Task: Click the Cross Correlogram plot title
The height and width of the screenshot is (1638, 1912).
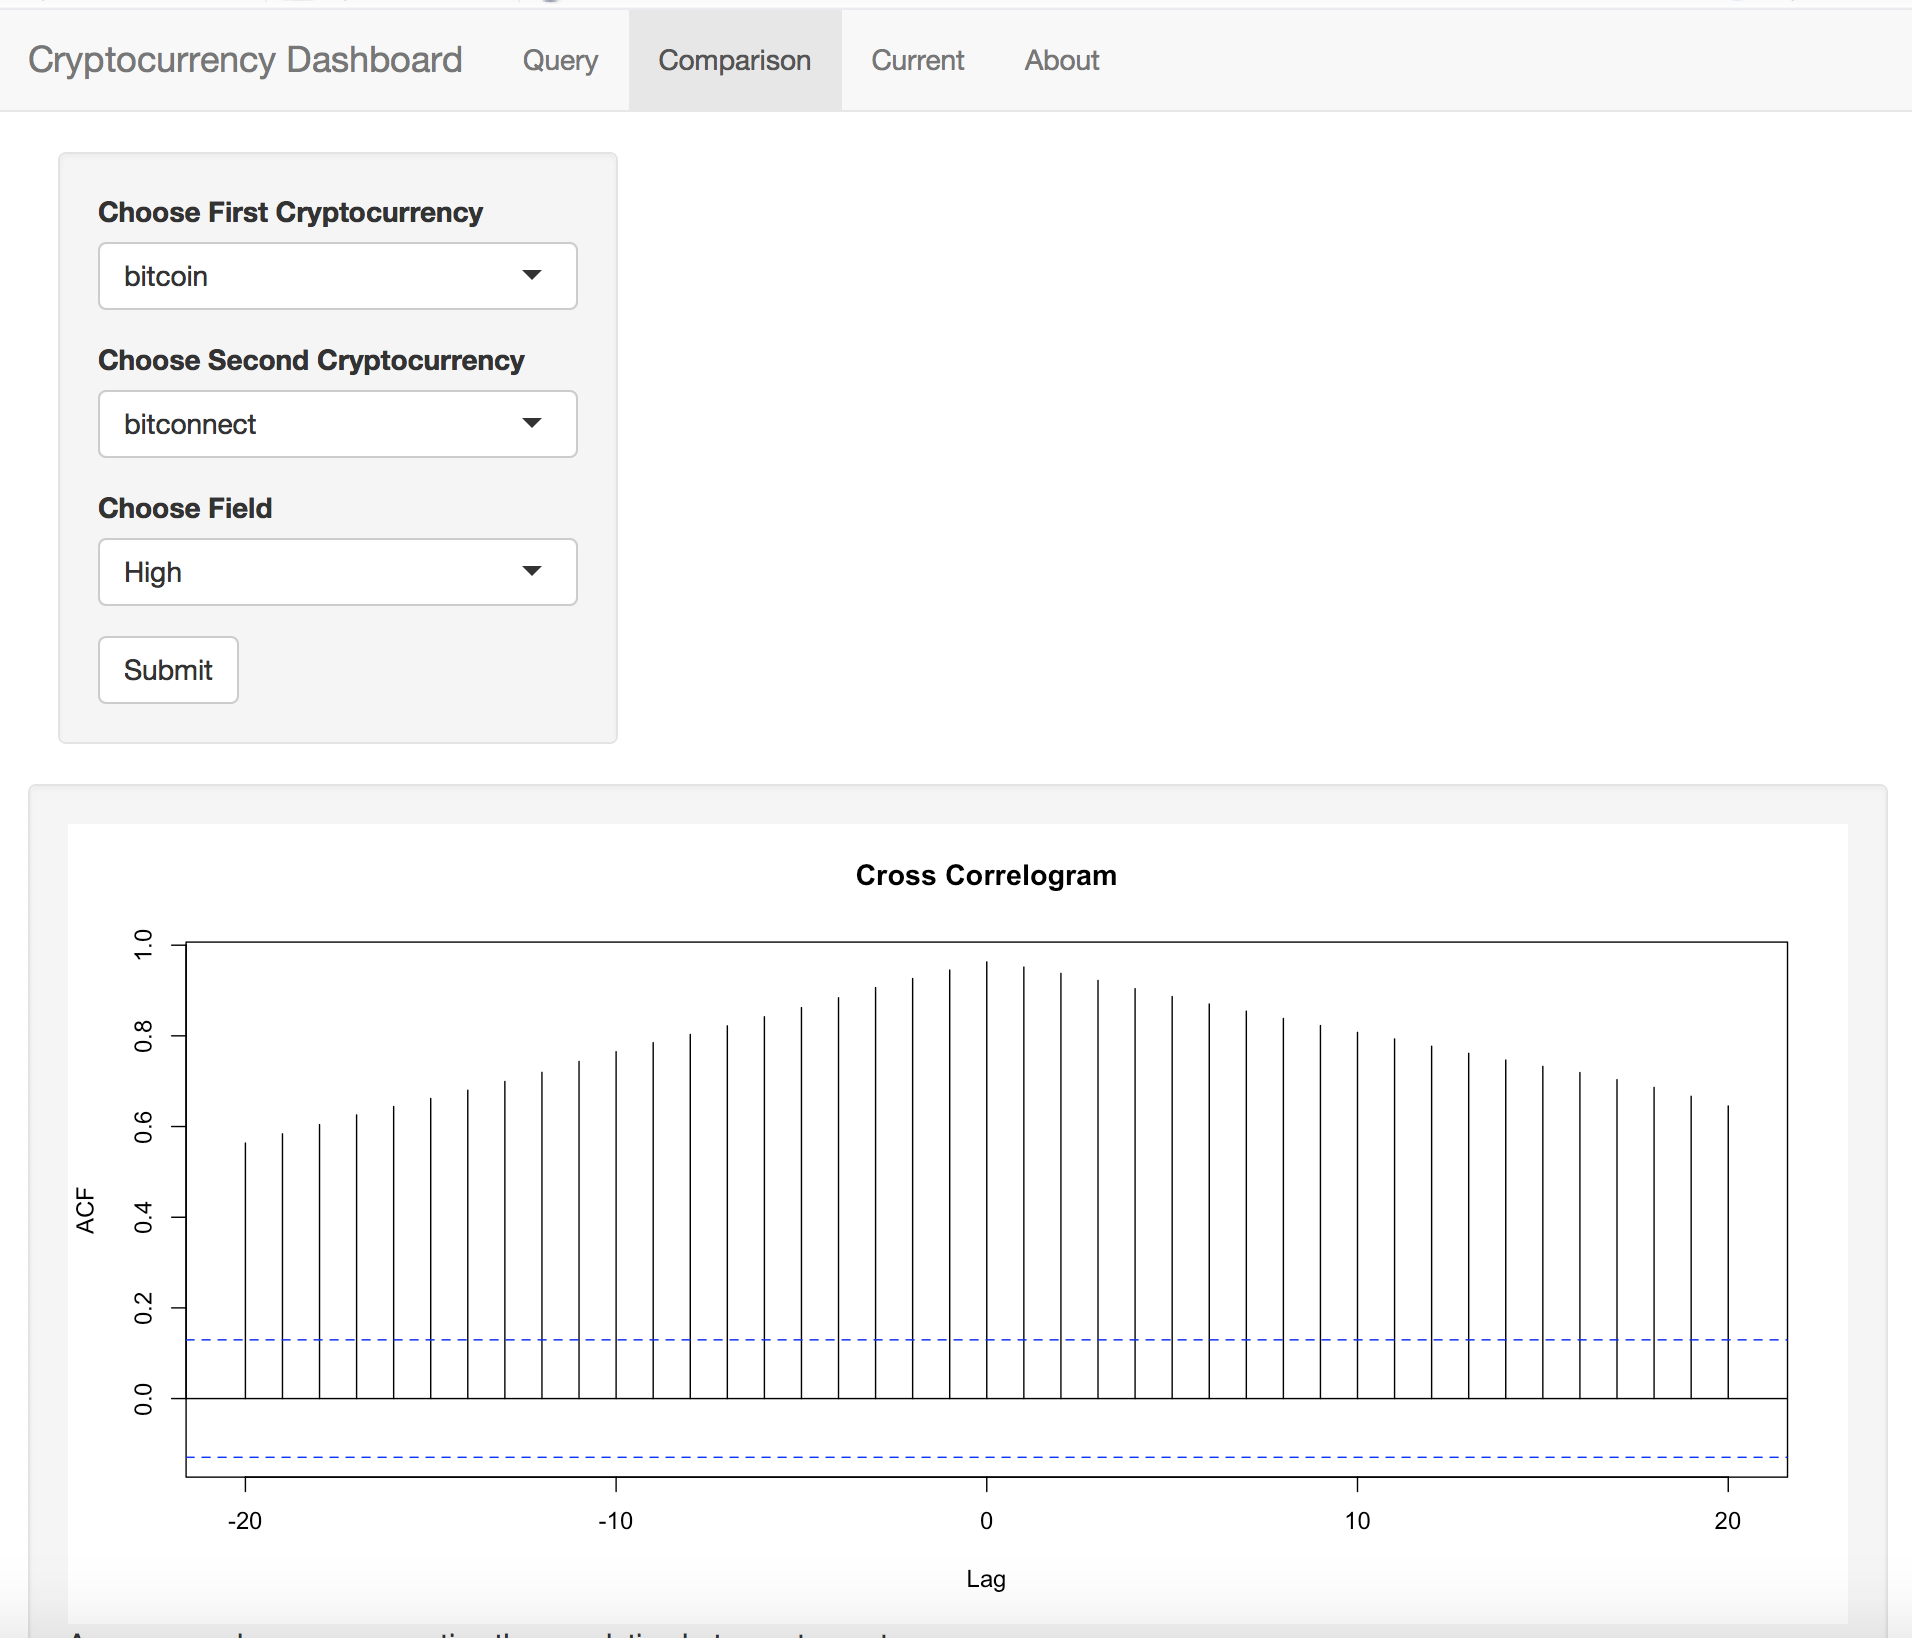Action: [986, 875]
